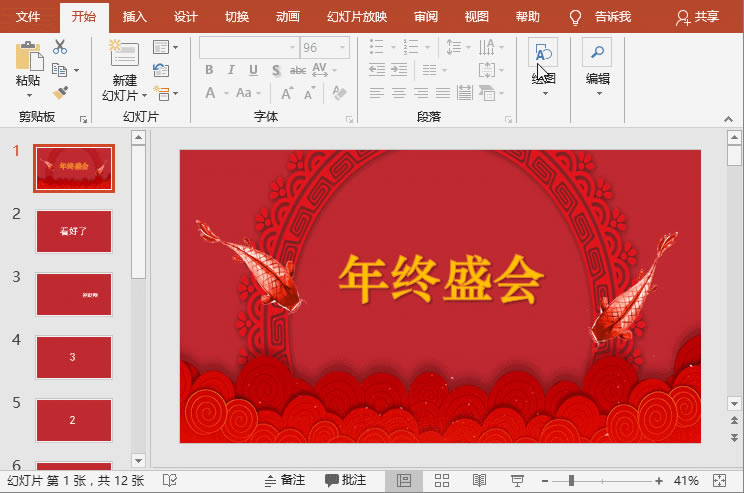Open the Insert (插入) tab
Screen dimensions: 744x493
pyautogui.click(x=134, y=17)
